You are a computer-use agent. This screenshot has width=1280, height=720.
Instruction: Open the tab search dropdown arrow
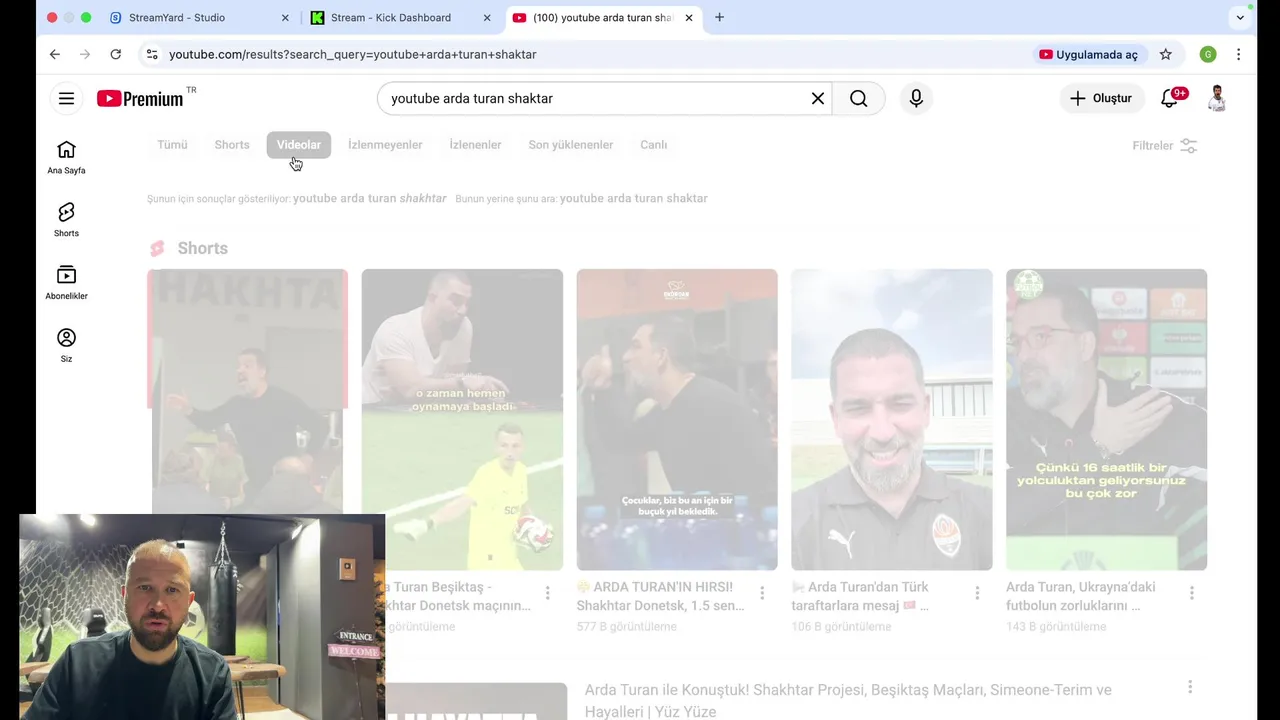point(1240,17)
